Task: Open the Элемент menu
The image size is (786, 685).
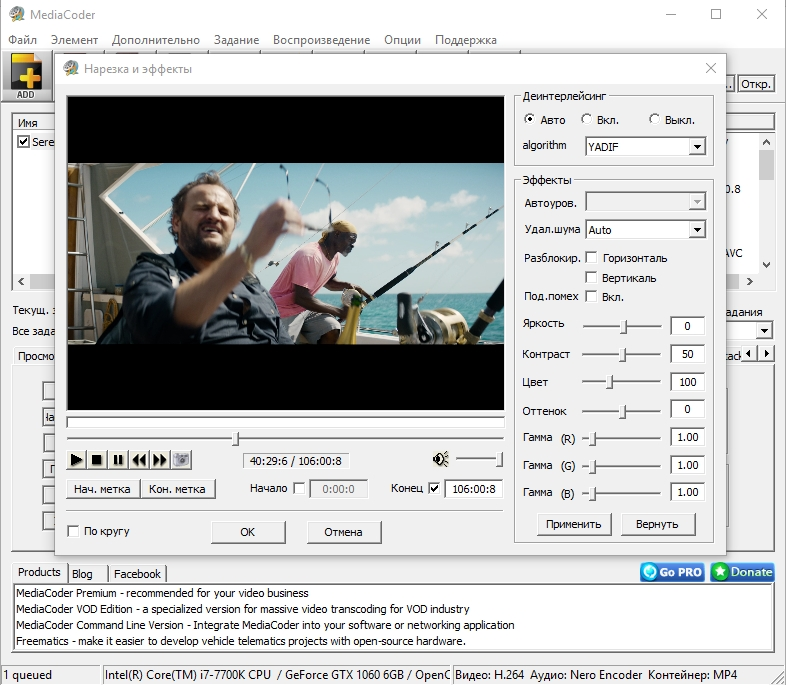Action: [74, 40]
